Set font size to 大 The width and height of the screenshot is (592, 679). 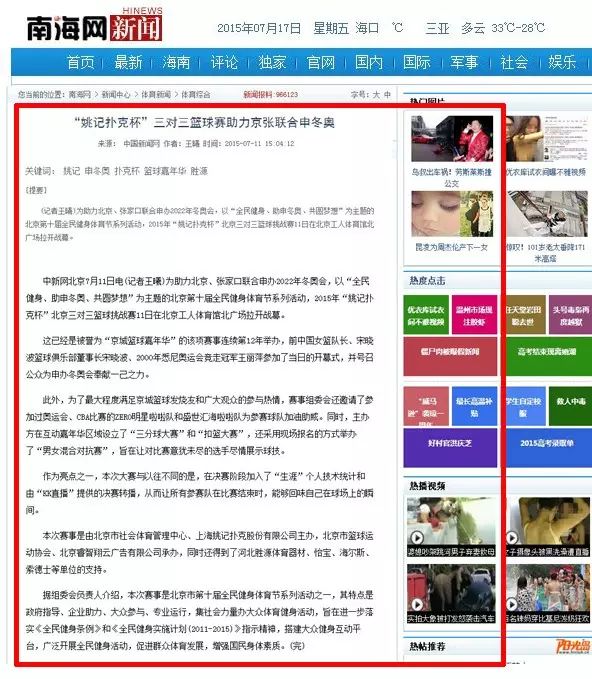(376, 94)
